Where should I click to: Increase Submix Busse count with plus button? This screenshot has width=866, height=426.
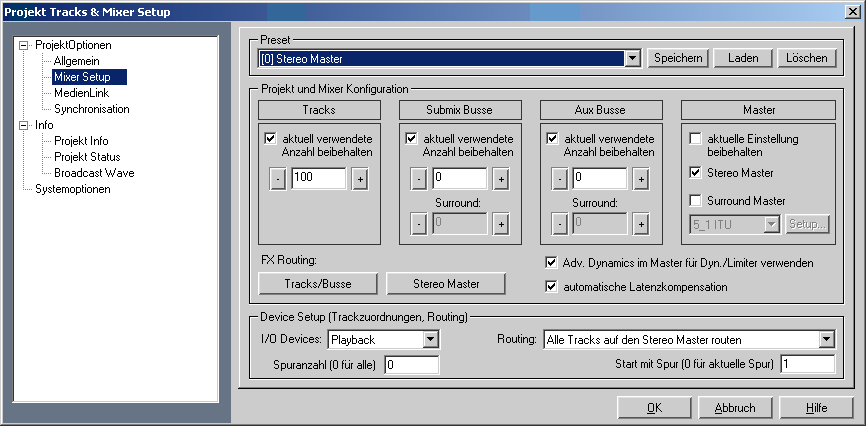coord(500,179)
